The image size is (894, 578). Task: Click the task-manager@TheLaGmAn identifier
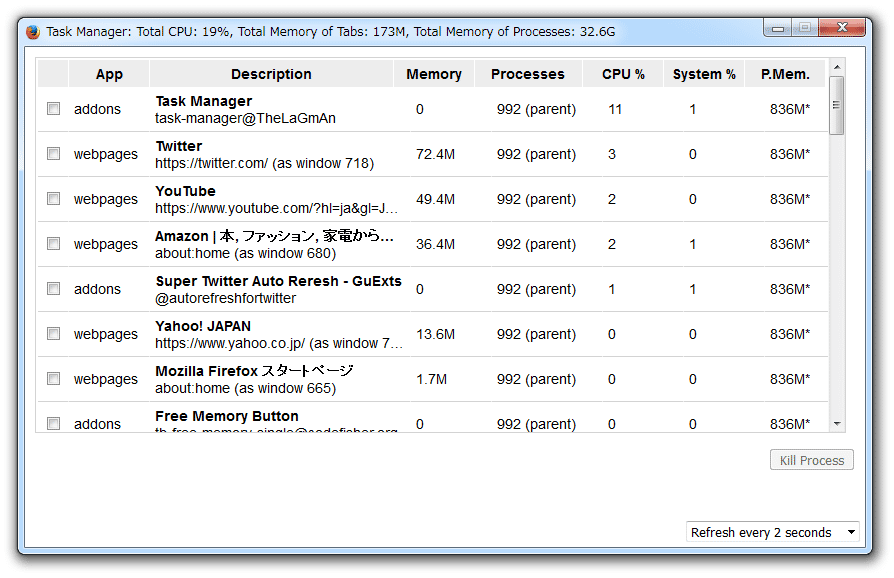(245, 119)
